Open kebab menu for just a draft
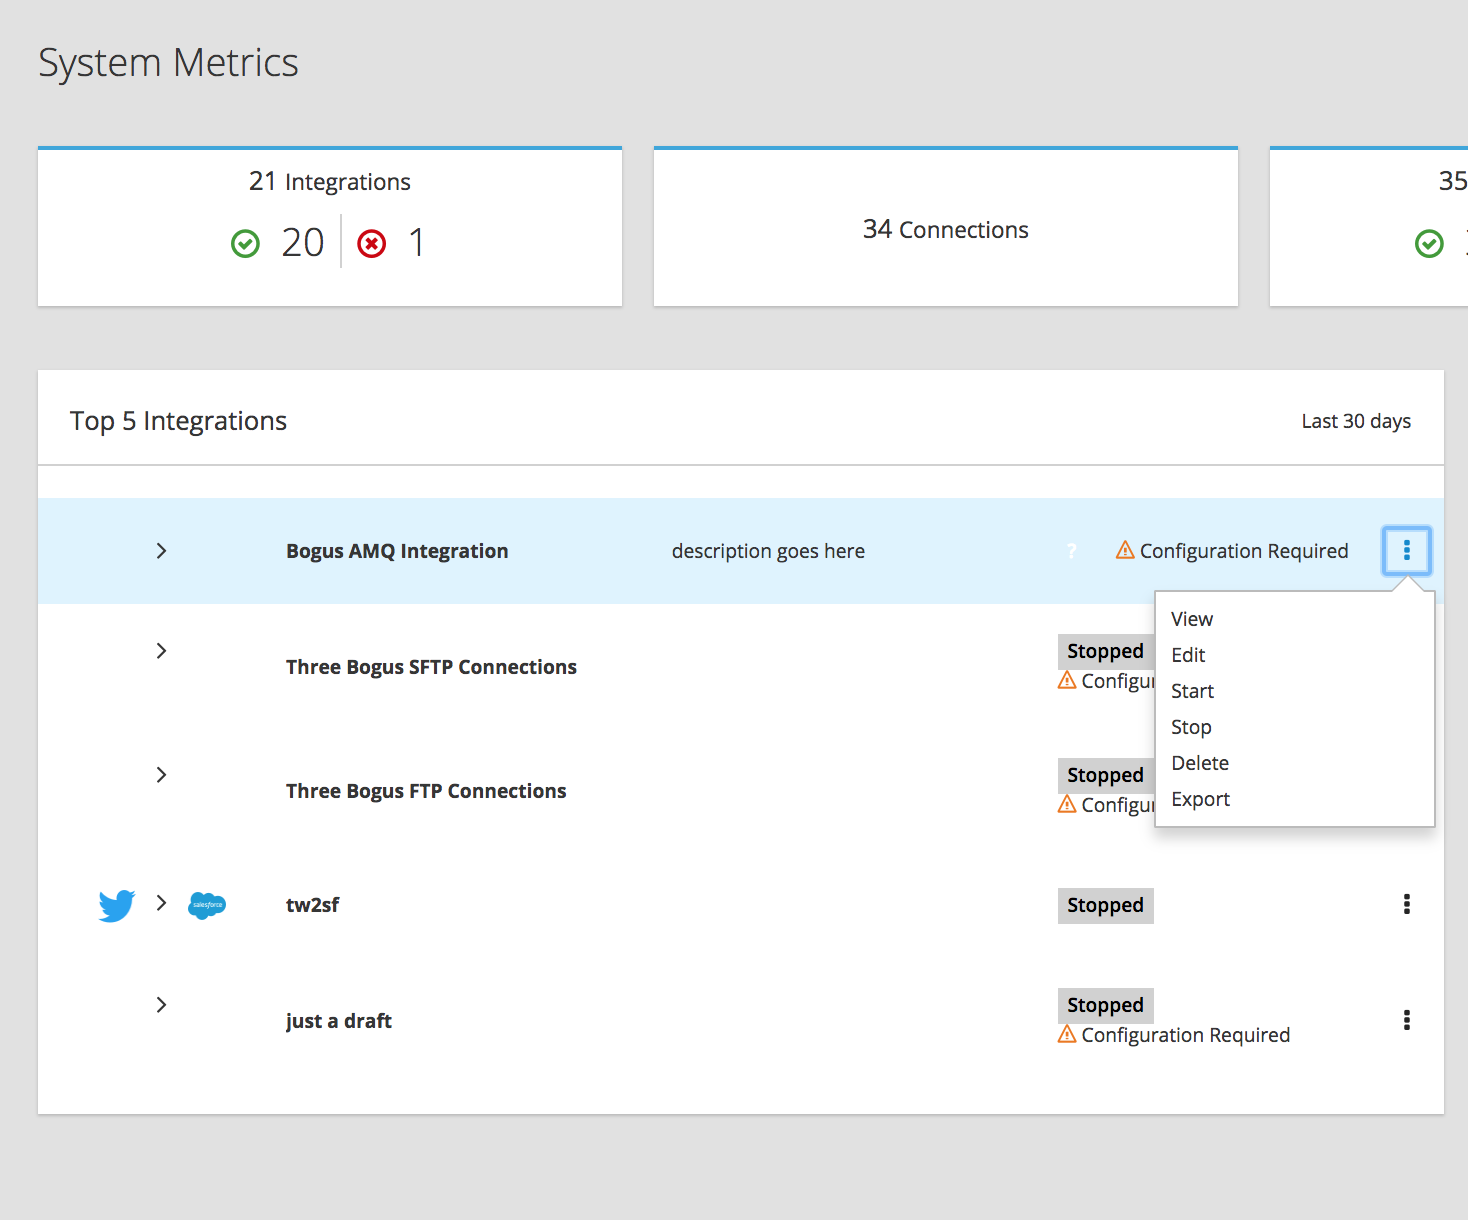1468x1220 pixels. pyautogui.click(x=1407, y=1020)
